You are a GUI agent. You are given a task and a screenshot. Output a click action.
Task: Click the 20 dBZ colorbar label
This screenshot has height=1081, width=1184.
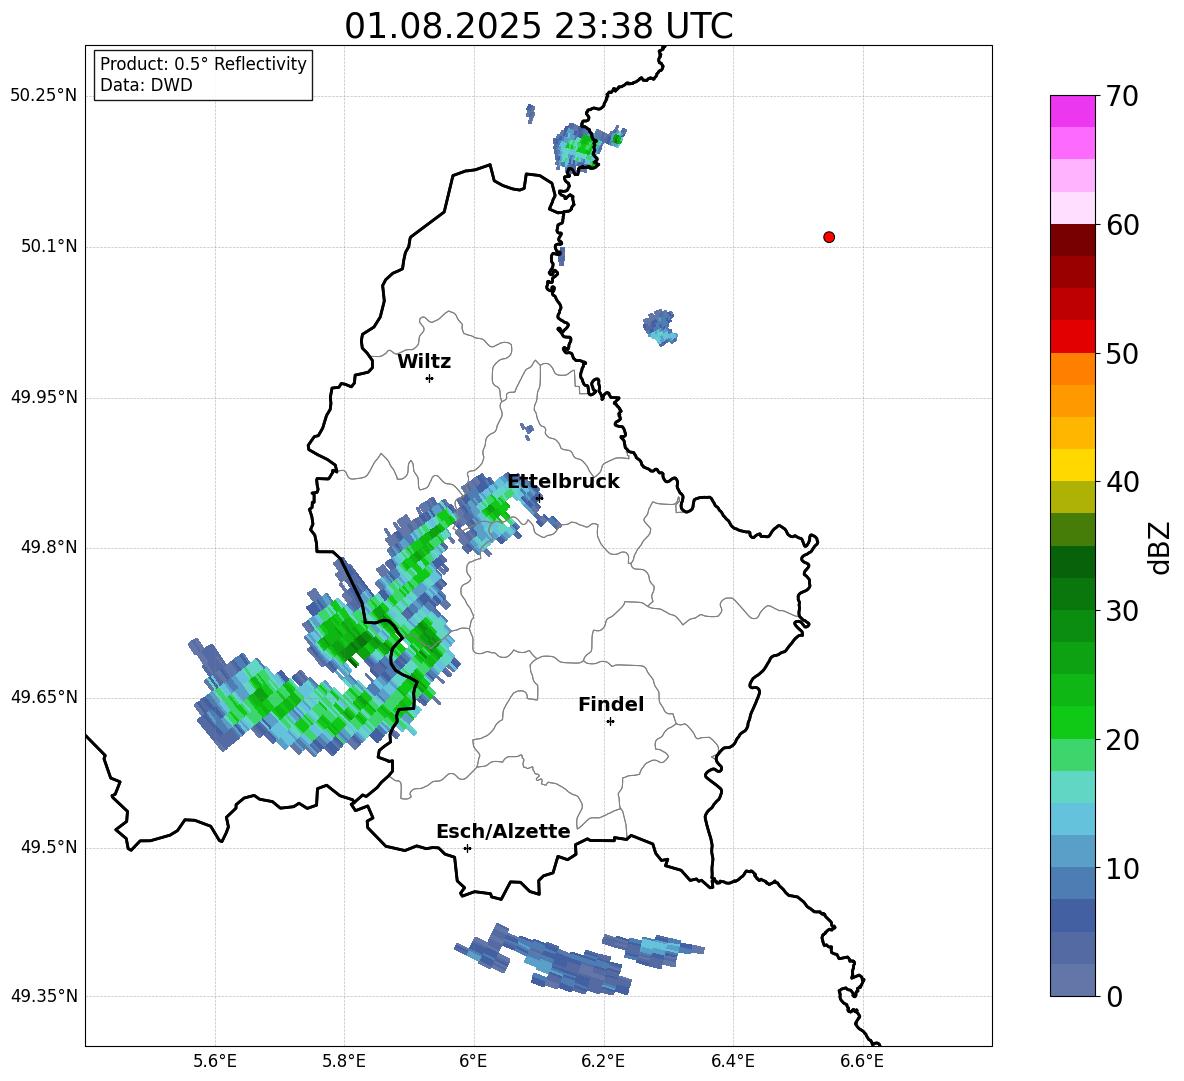(x=1122, y=740)
